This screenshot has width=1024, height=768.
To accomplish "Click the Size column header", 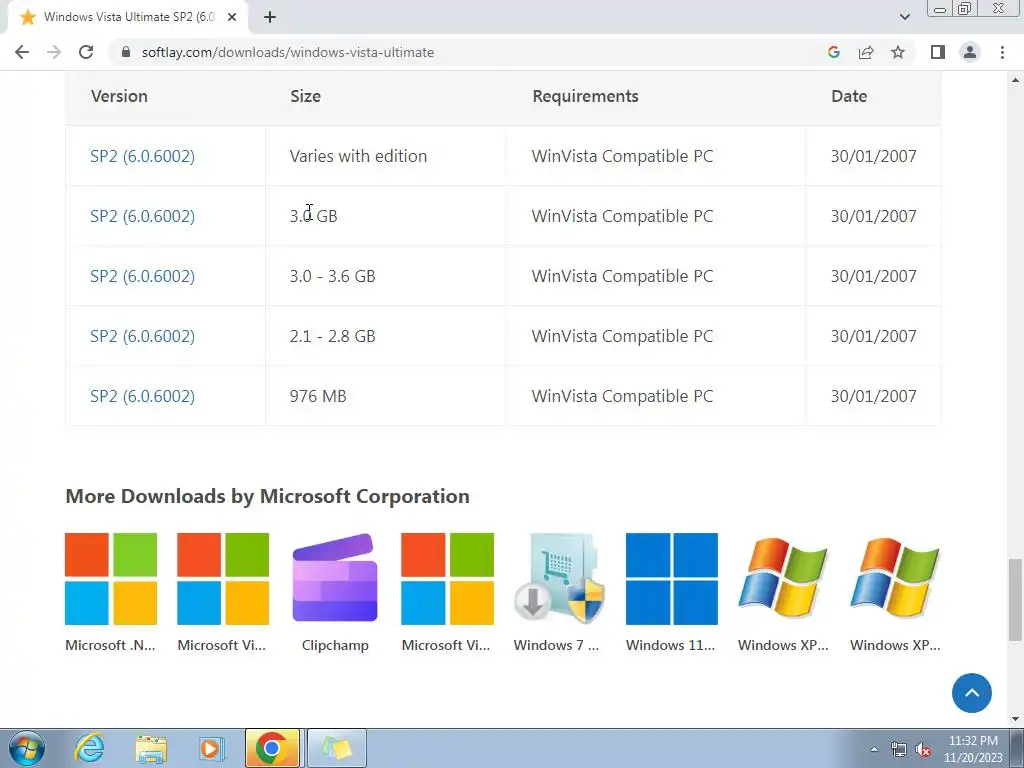I will tap(306, 96).
